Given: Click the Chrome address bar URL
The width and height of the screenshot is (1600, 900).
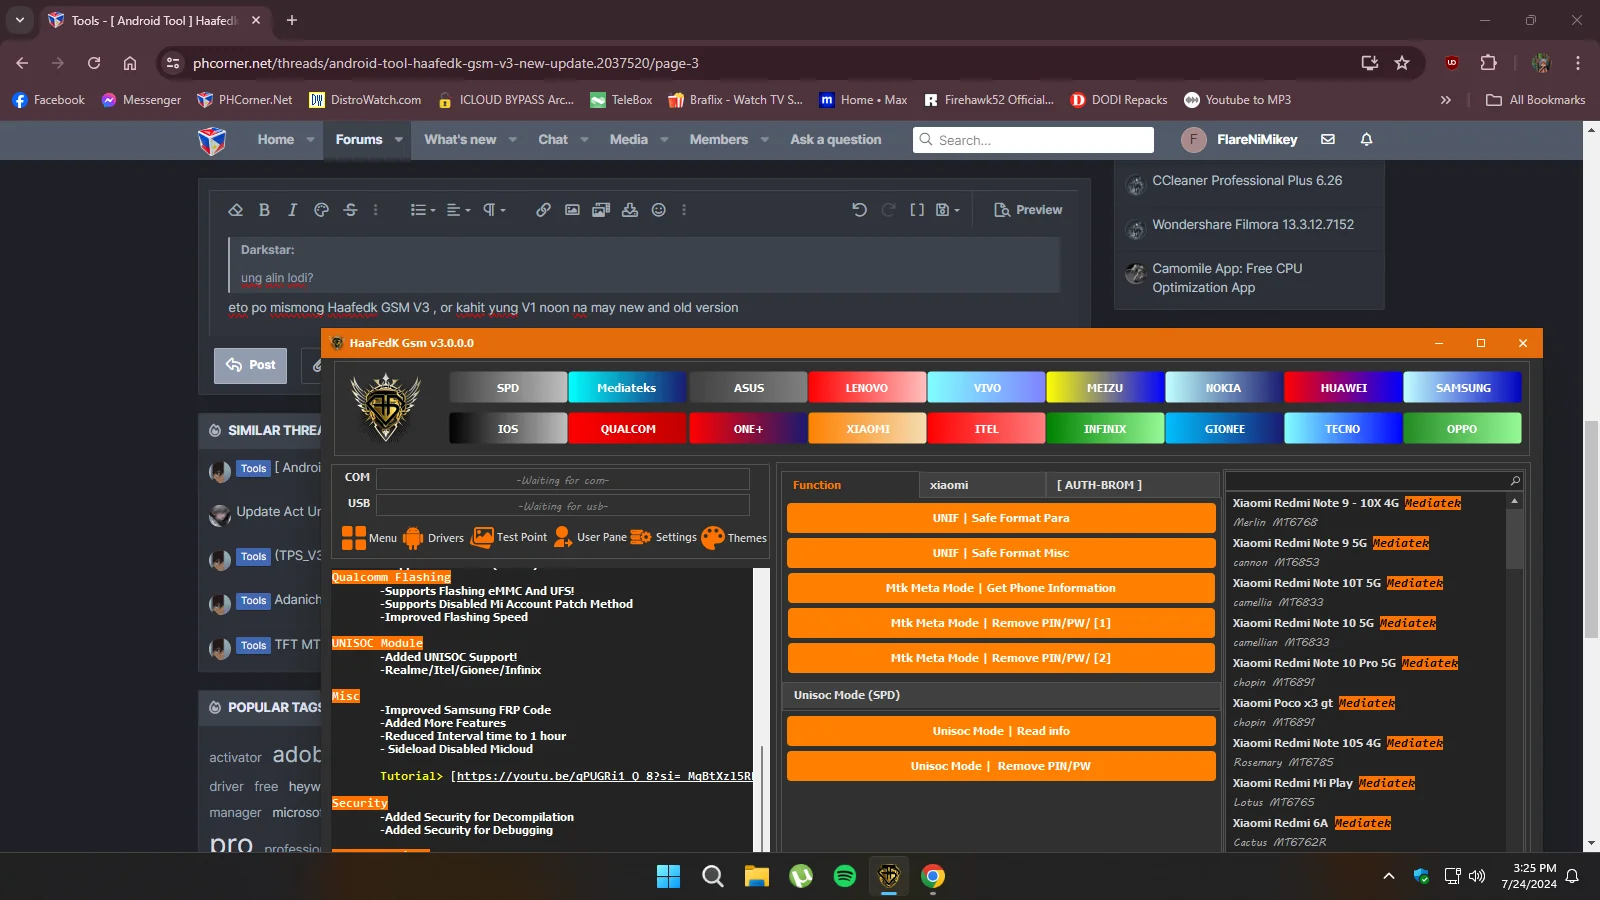Looking at the screenshot, I should tap(446, 63).
